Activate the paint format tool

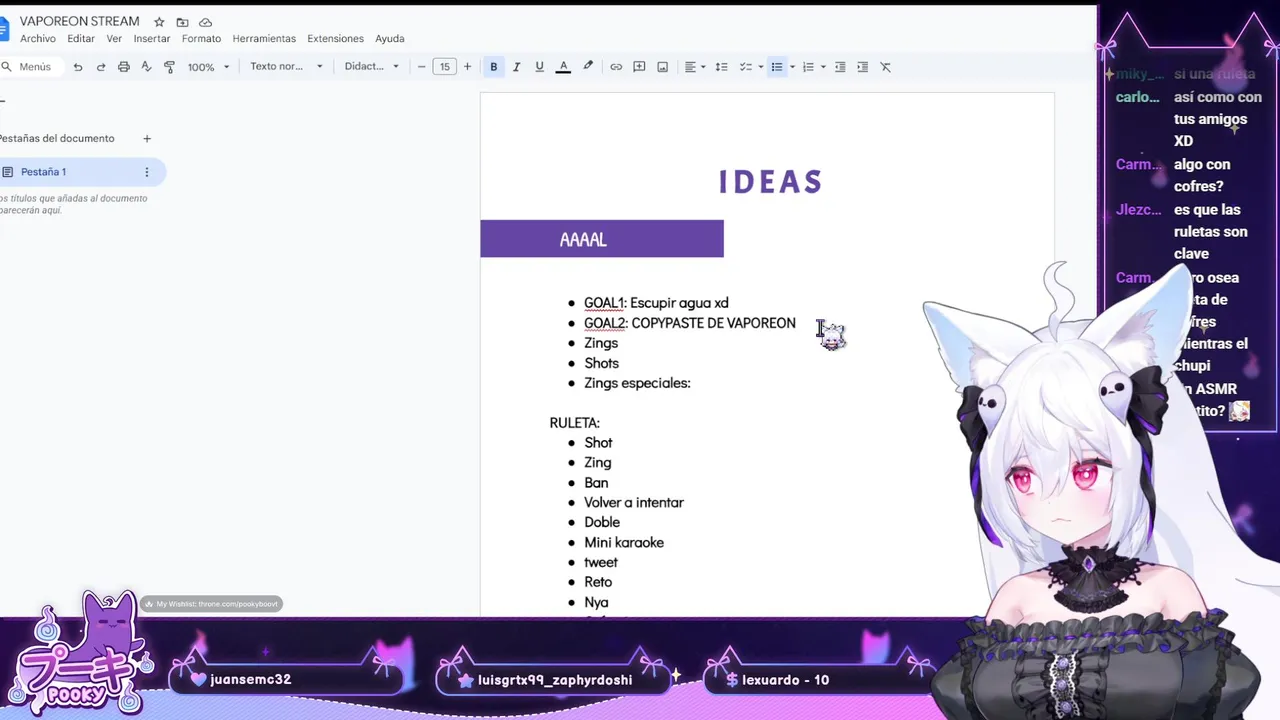(x=169, y=67)
